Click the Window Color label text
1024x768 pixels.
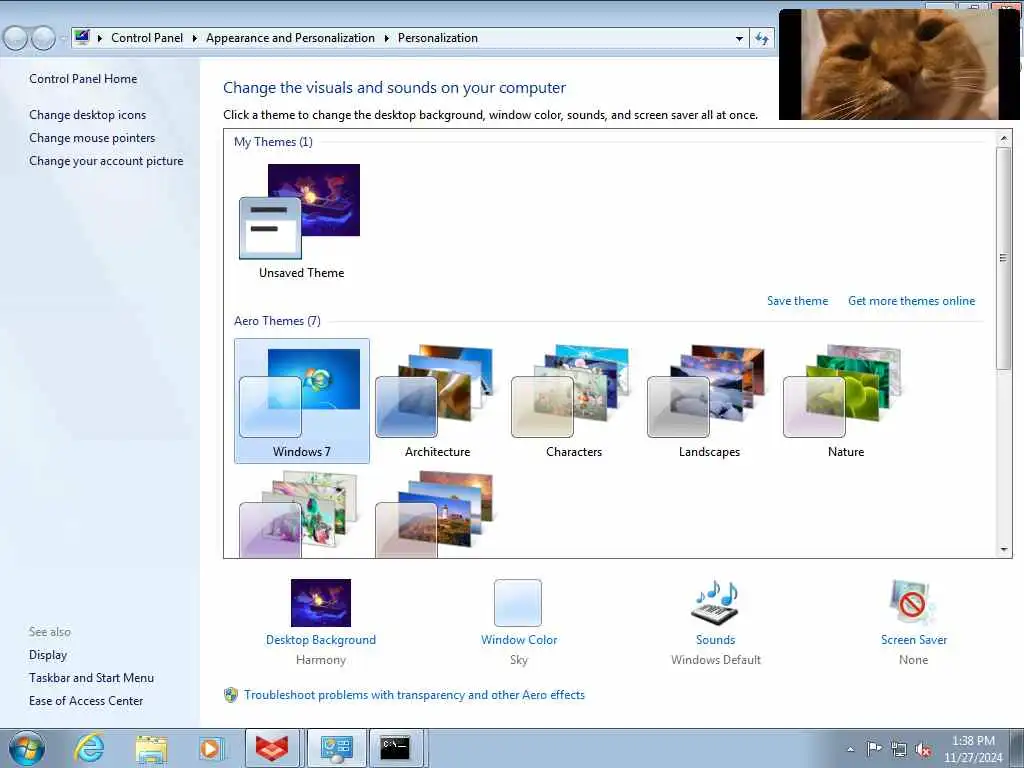pyautogui.click(x=519, y=640)
